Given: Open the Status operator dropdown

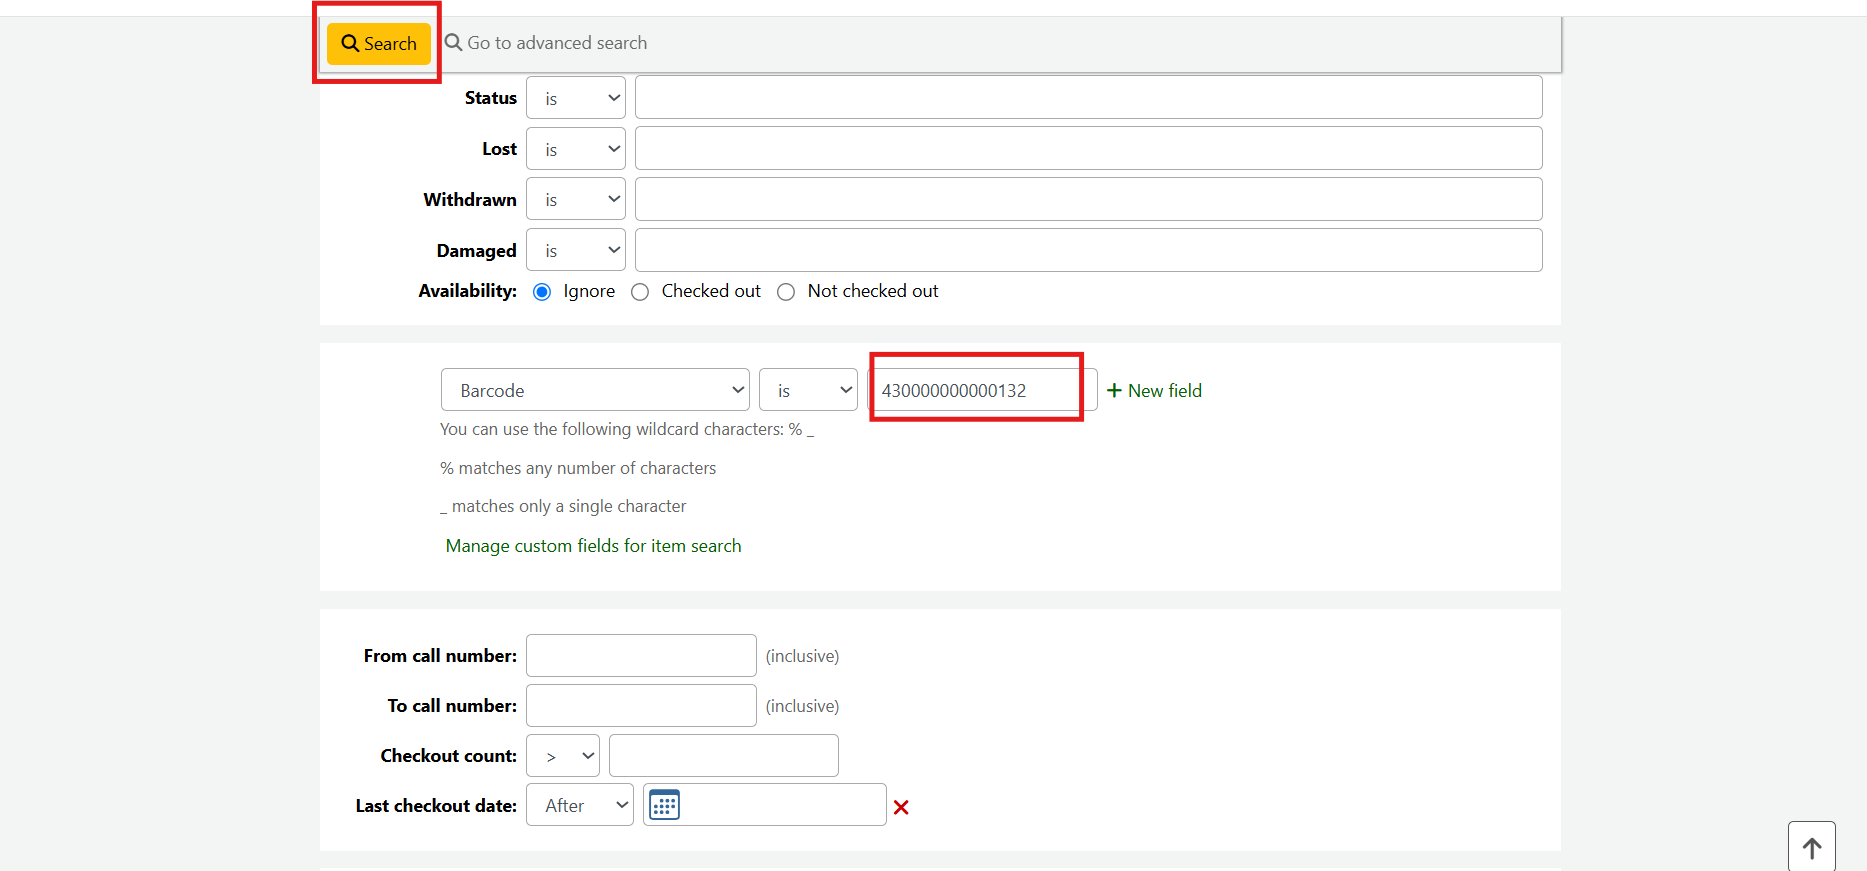Looking at the screenshot, I should click(576, 98).
